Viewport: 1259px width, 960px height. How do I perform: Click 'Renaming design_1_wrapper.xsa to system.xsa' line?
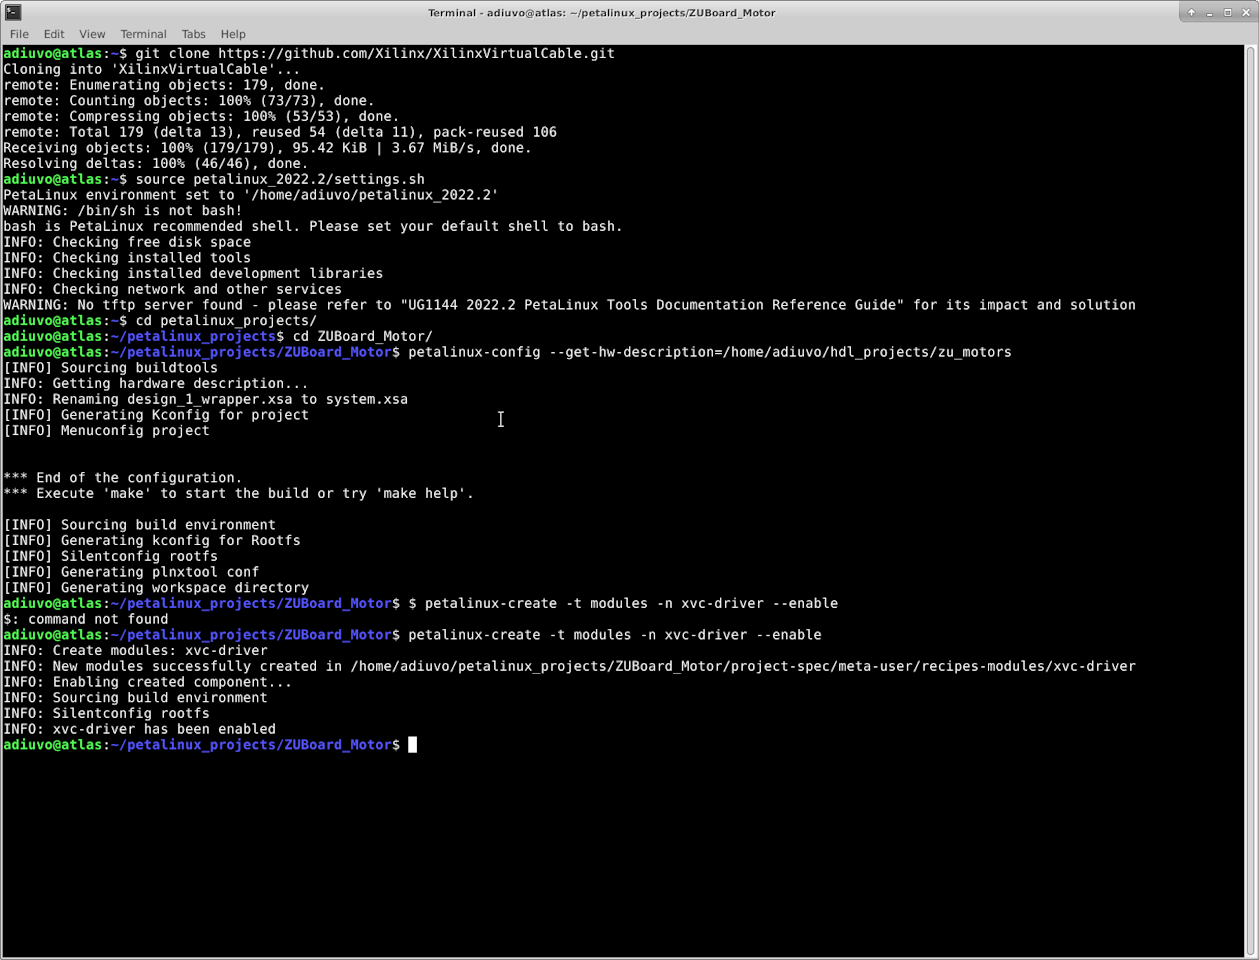[x=205, y=399]
